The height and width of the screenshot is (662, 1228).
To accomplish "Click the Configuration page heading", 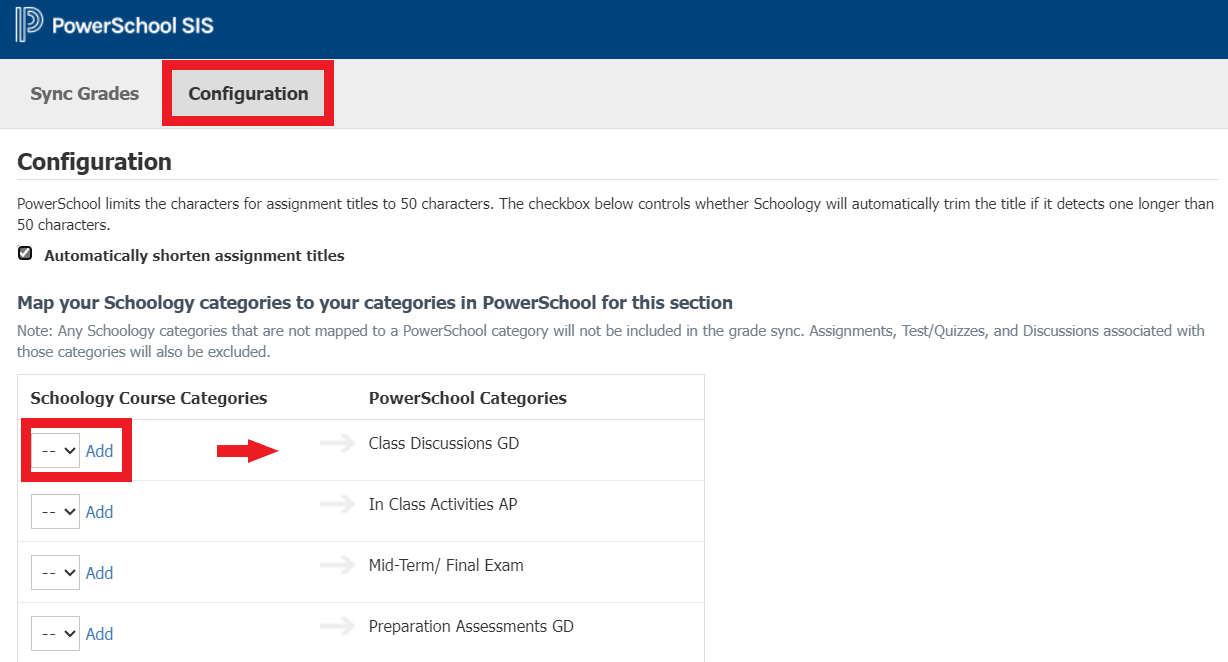I will 95,162.
